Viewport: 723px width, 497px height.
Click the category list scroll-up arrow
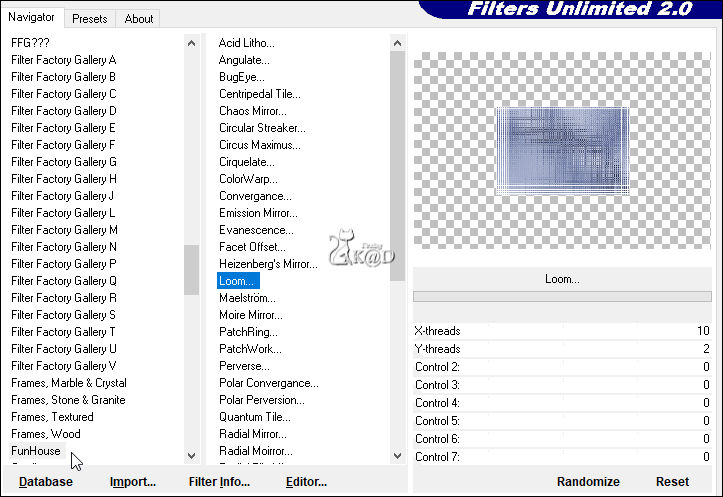click(x=191, y=43)
